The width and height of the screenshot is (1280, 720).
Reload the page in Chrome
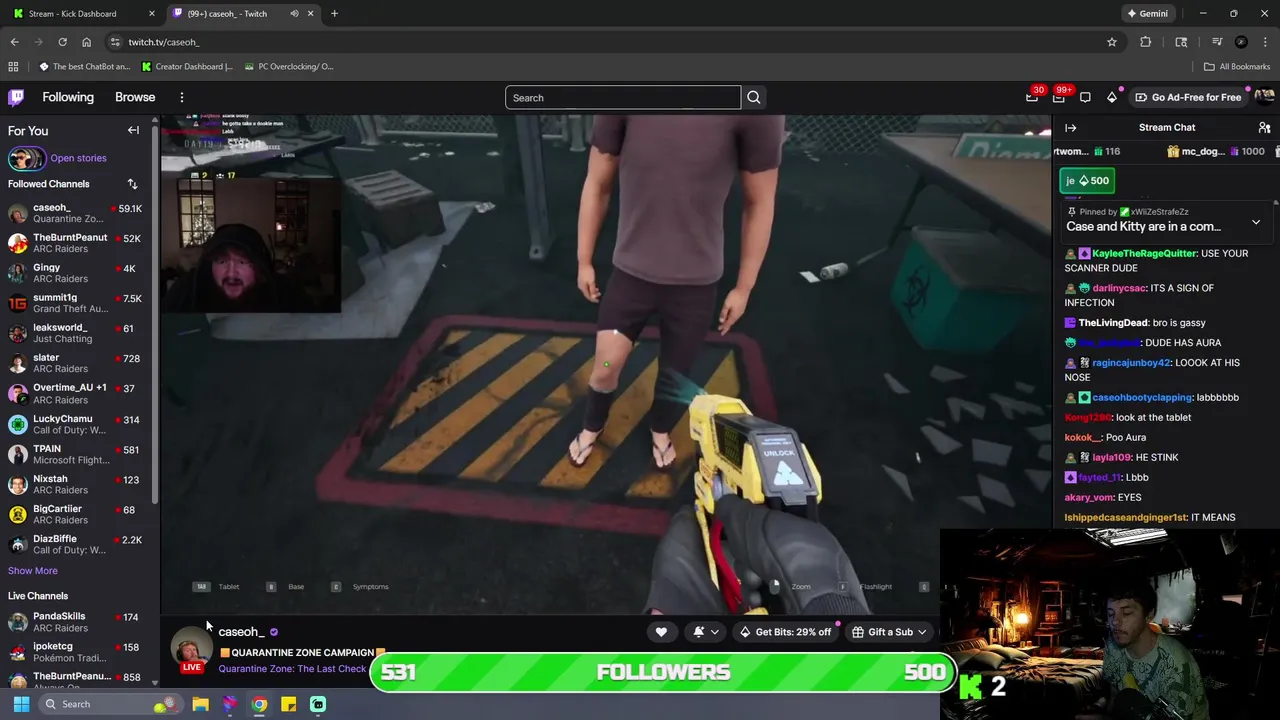coord(62,42)
